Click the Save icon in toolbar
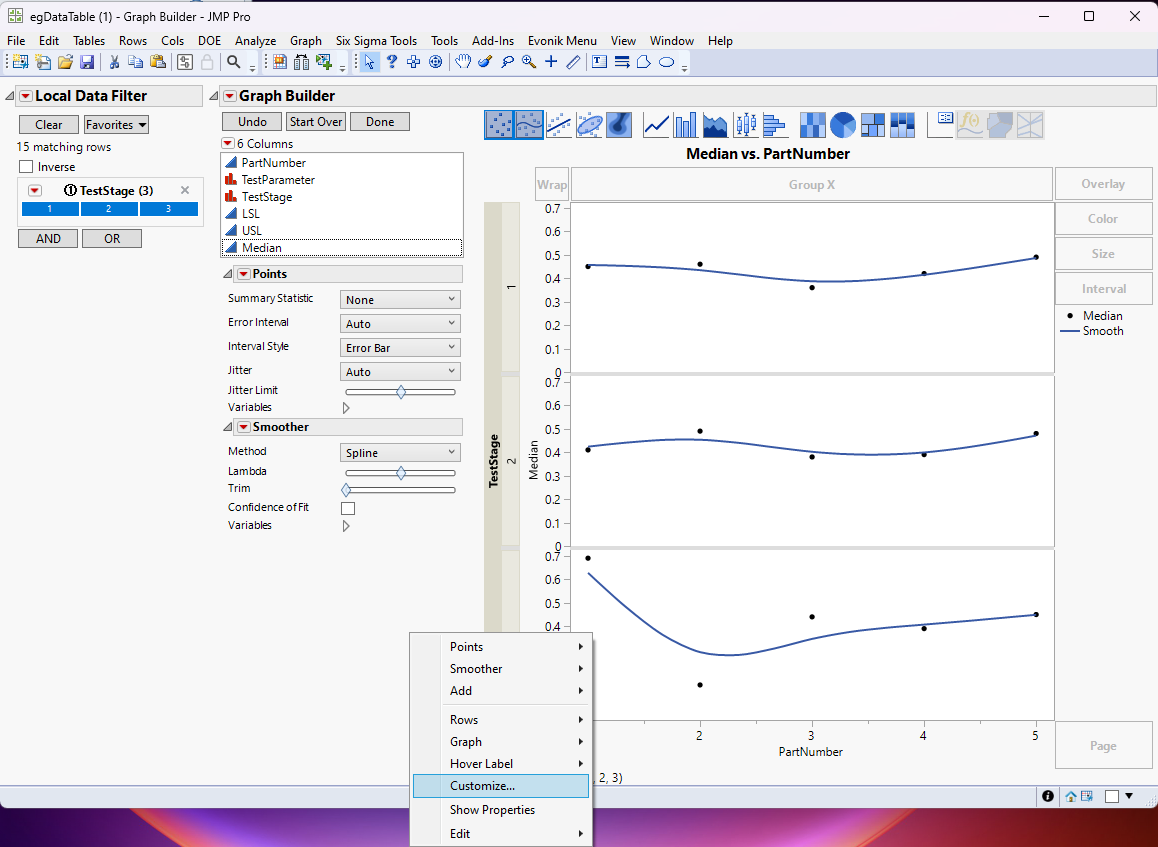Viewport: 1158px width, 847px height. pos(87,62)
